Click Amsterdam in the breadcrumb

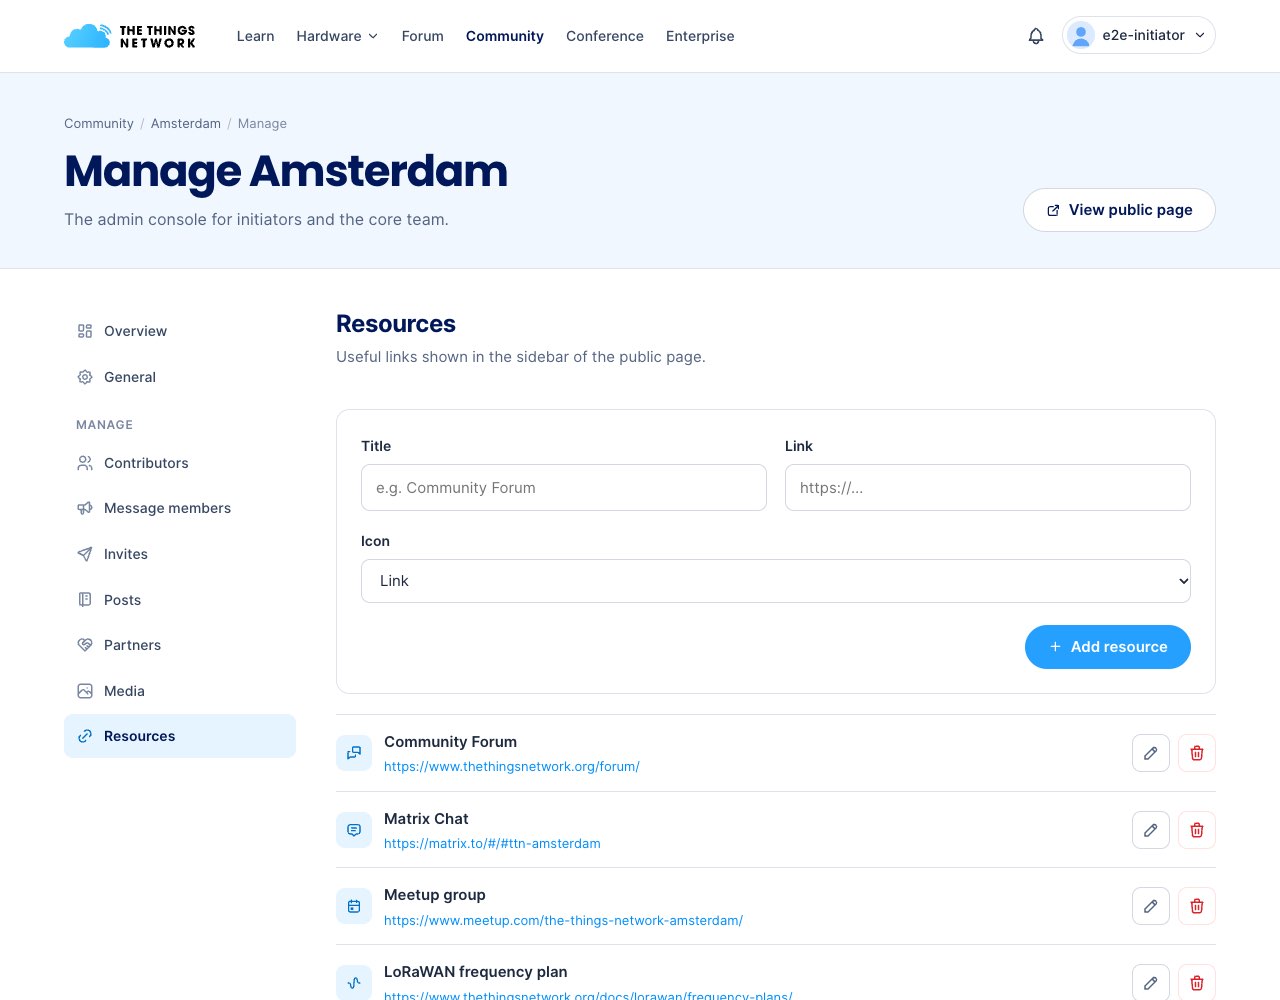coord(186,124)
